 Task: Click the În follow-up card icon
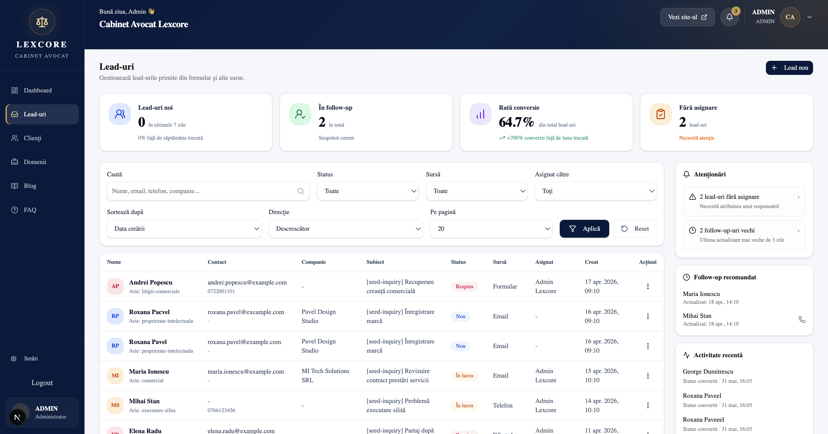[x=300, y=114]
